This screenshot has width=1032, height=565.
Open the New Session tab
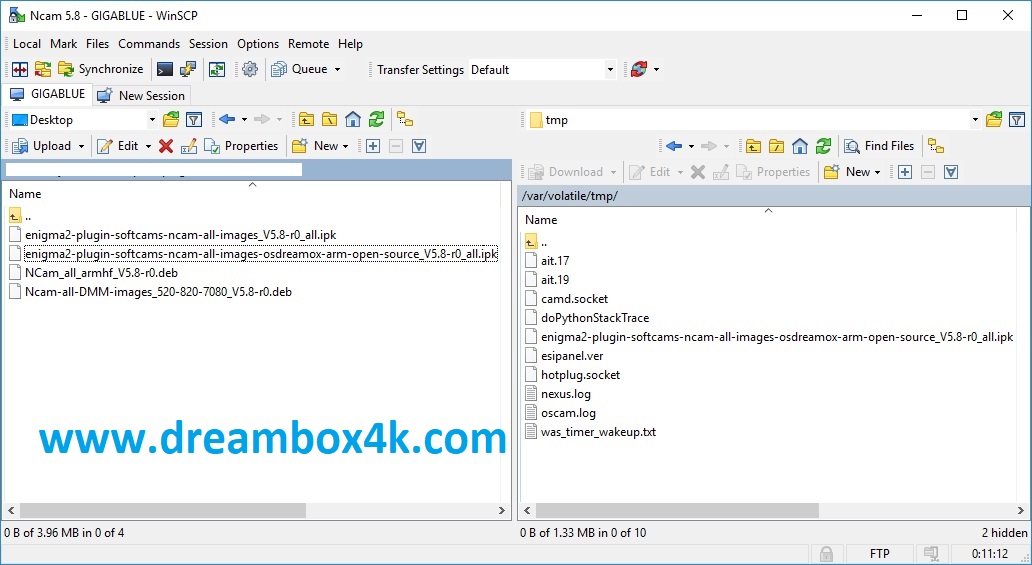point(141,95)
